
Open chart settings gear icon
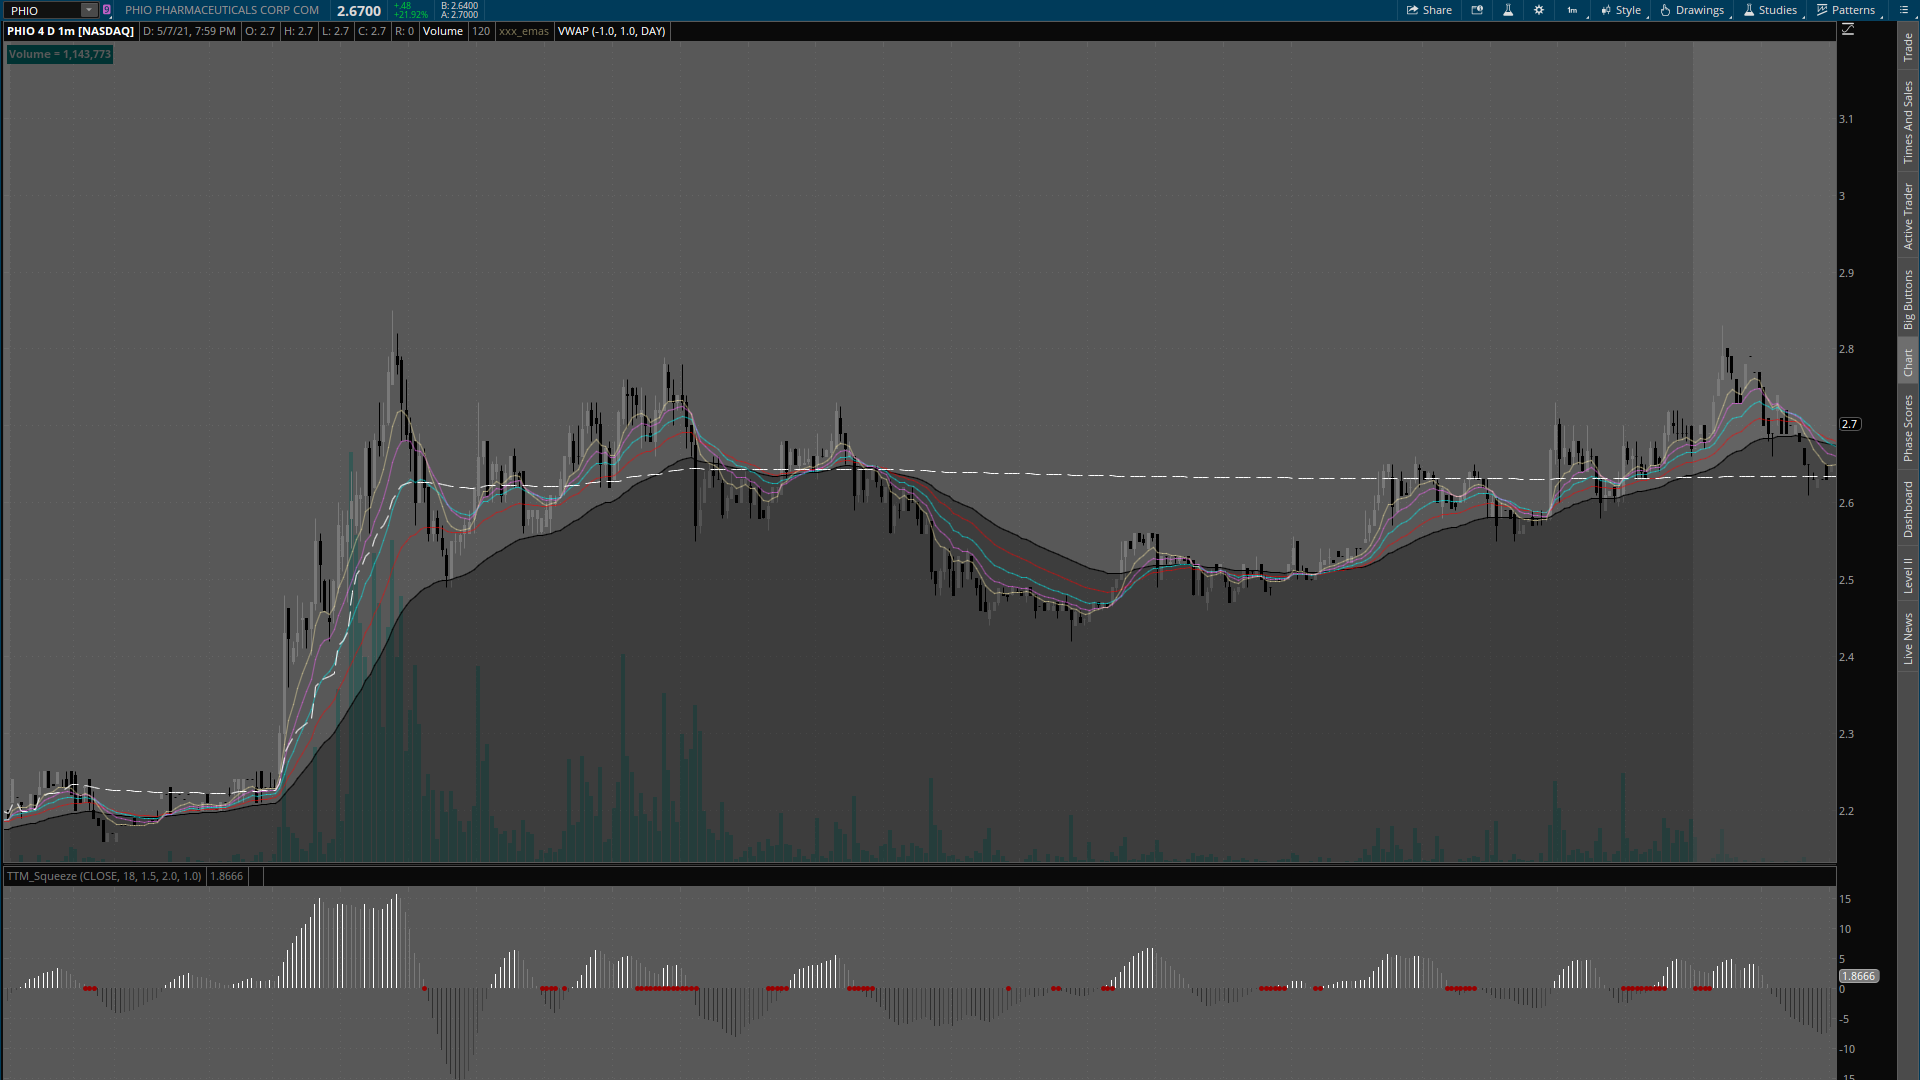click(1539, 10)
